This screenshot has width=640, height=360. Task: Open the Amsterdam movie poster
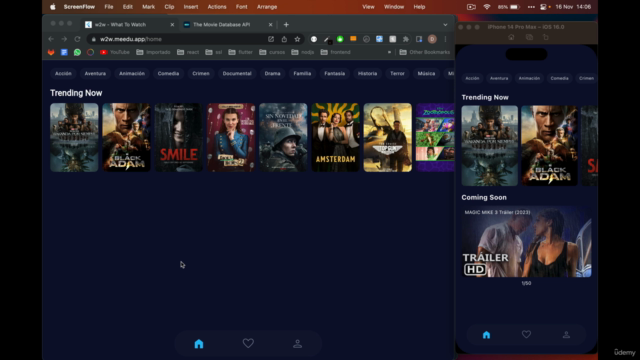[336, 137]
